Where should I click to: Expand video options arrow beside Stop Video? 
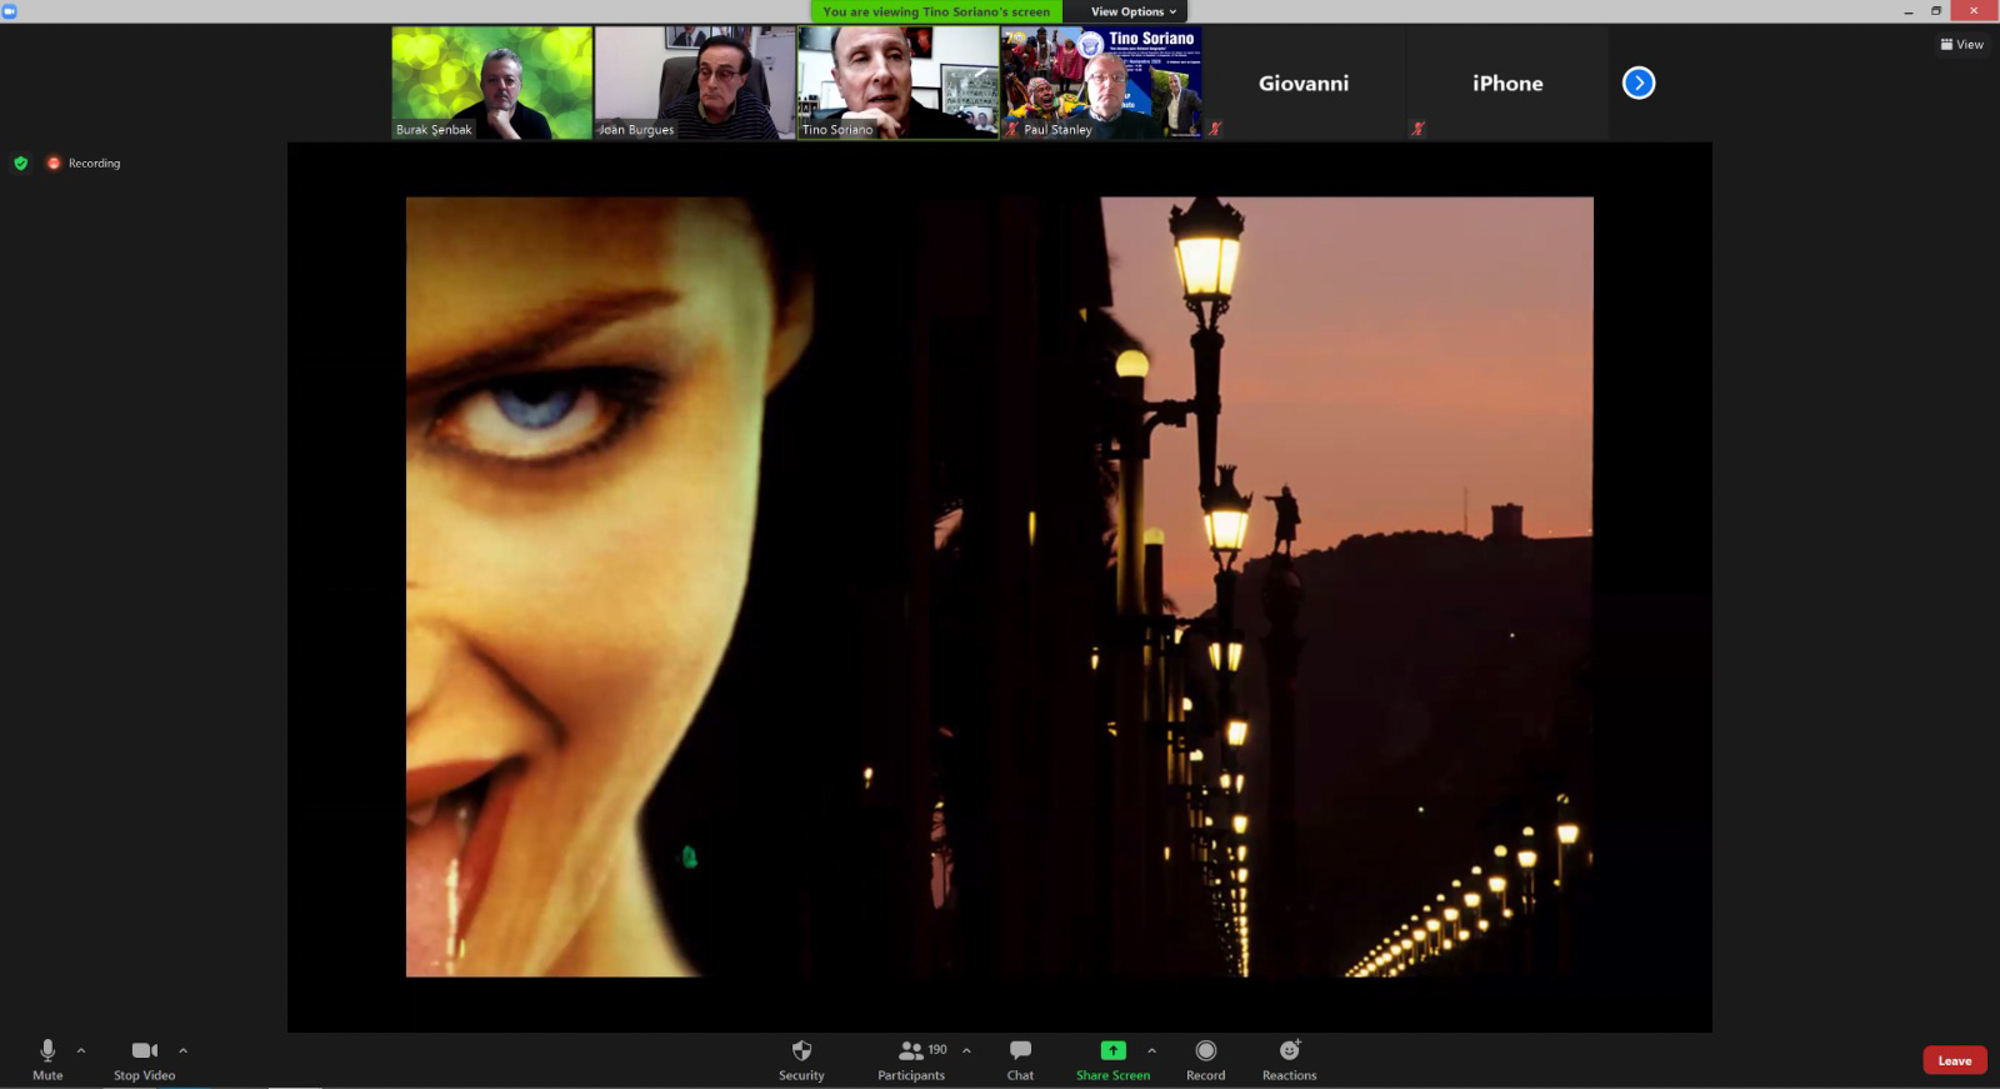[183, 1051]
